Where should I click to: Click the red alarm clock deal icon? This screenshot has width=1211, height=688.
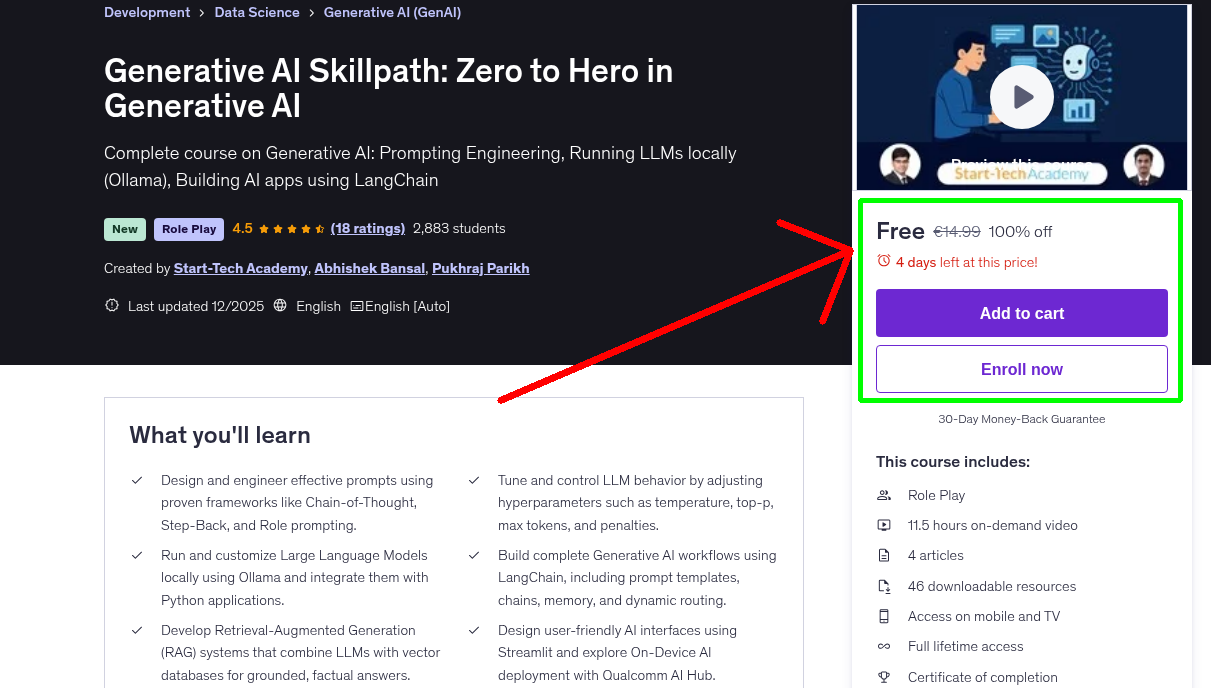[x=883, y=260]
